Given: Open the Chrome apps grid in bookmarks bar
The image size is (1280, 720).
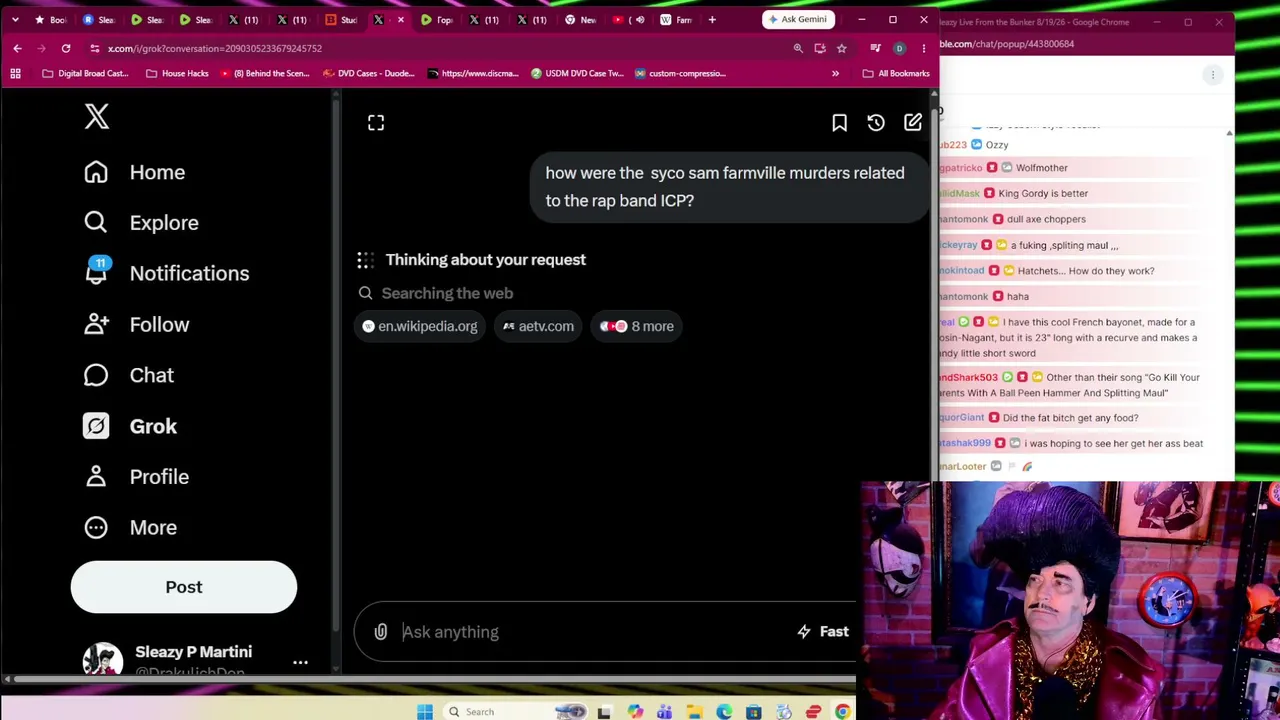Looking at the screenshot, I should [x=15, y=73].
